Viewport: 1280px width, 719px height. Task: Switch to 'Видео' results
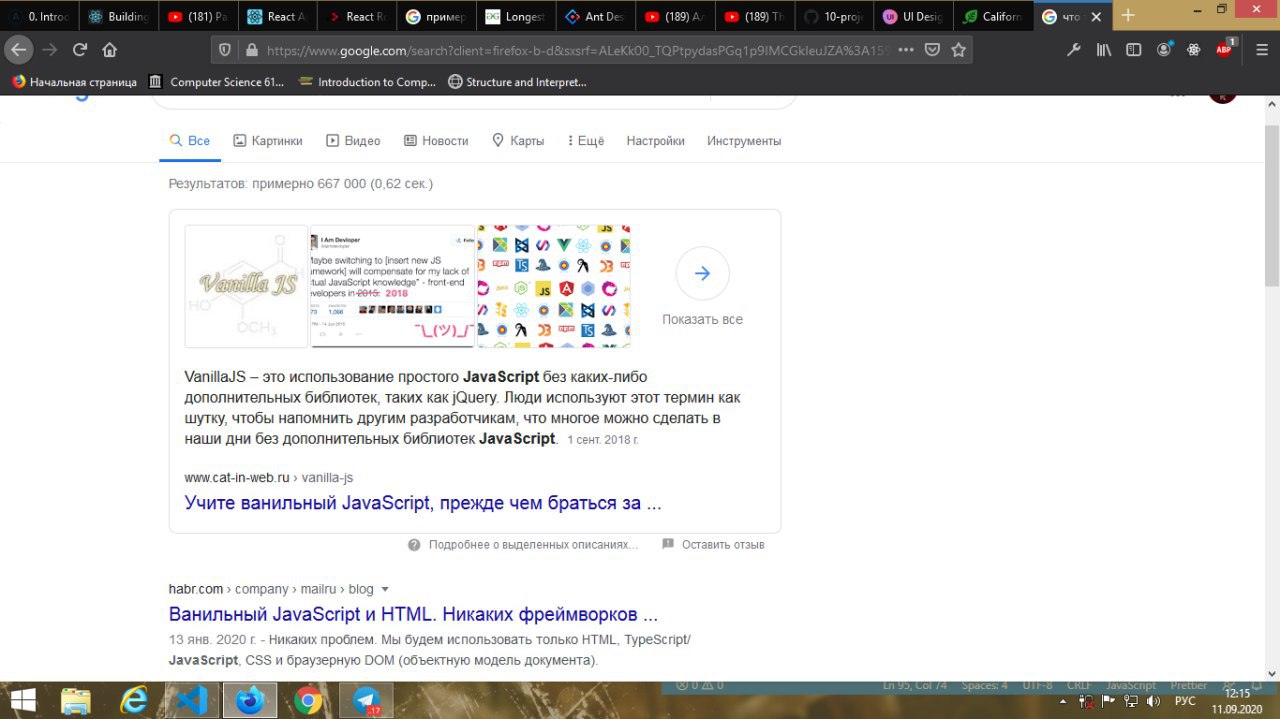click(x=353, y=141)
